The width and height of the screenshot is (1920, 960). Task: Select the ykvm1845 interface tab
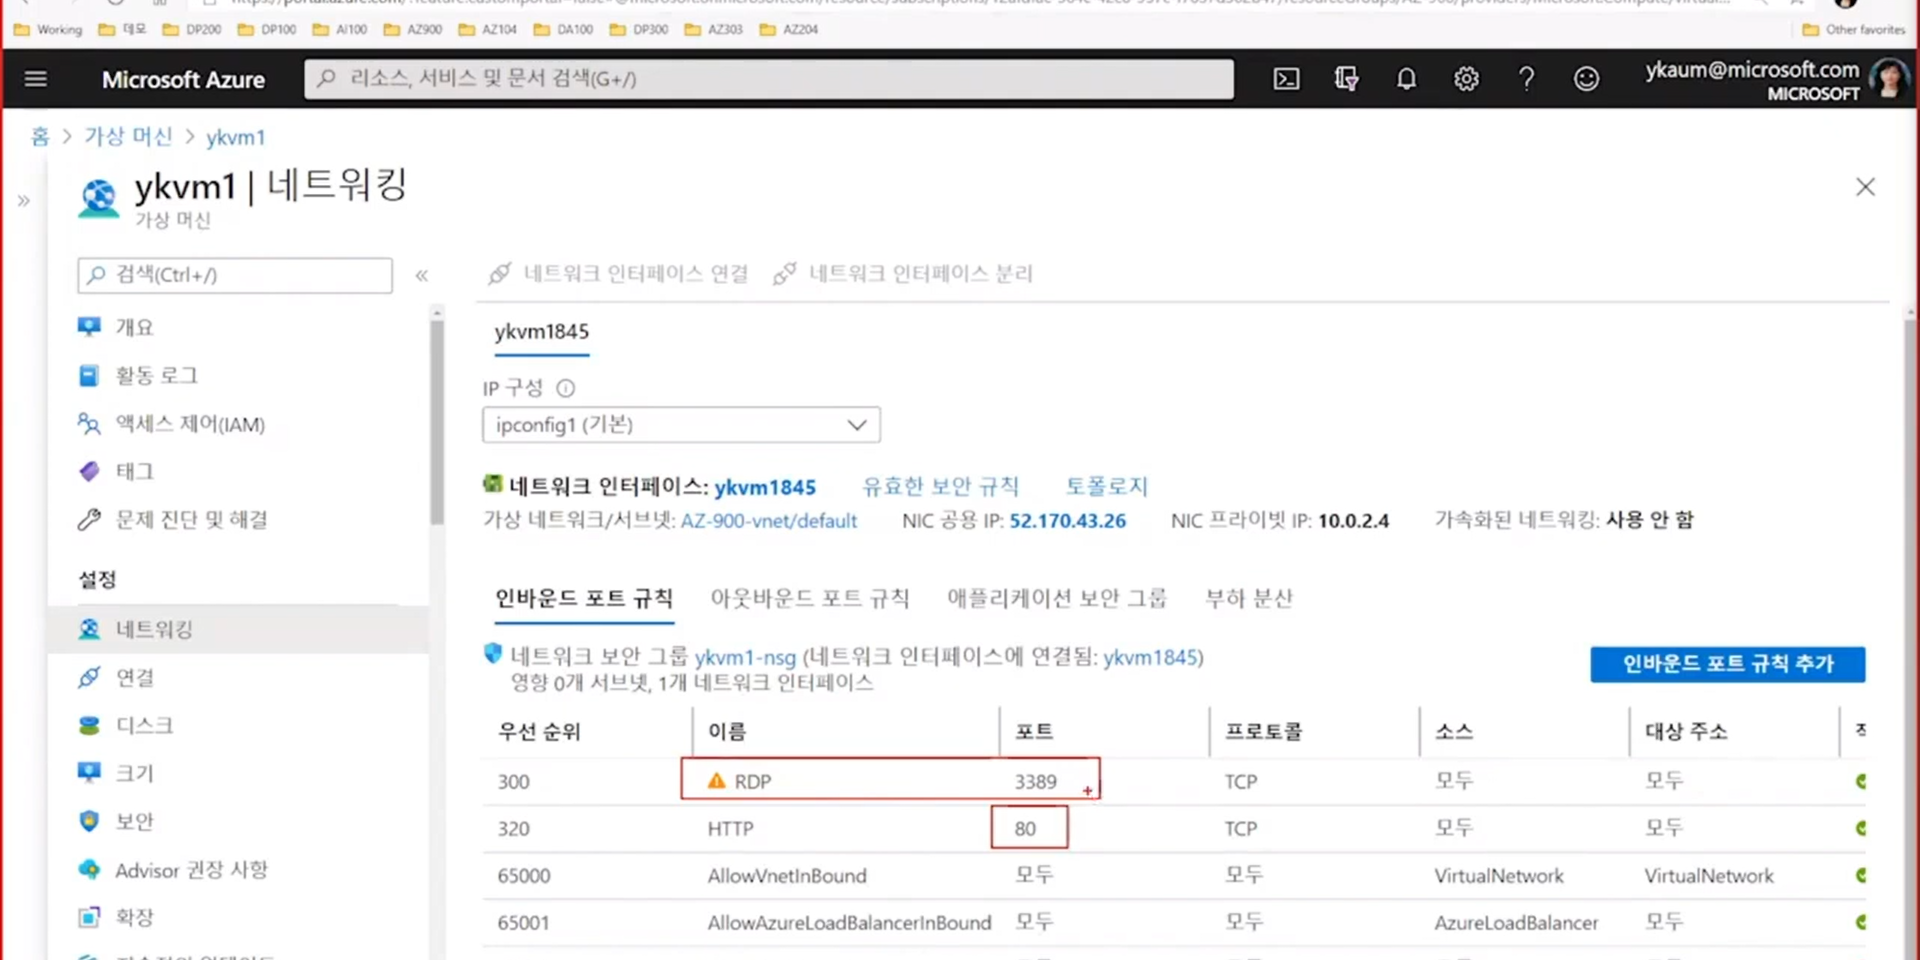click(541, 332)
